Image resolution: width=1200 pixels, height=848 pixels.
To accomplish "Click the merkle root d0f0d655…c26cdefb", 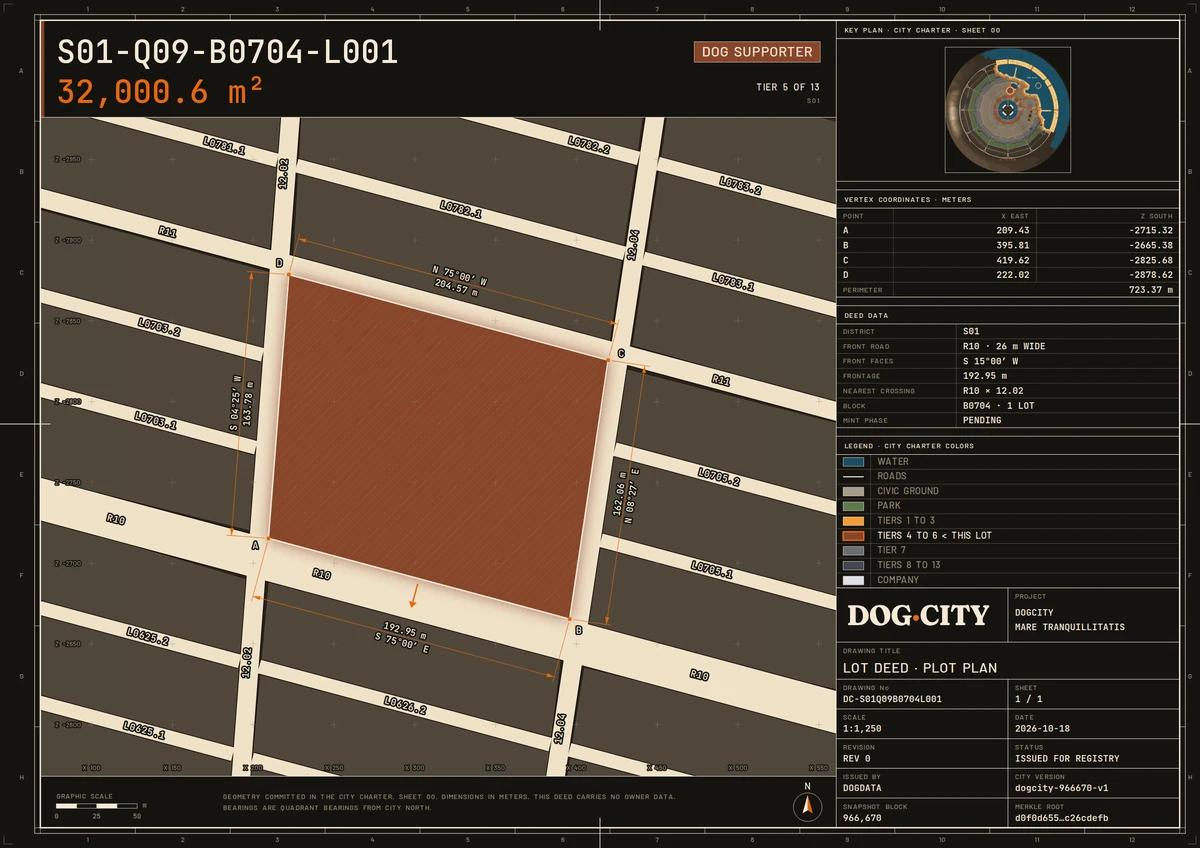I will click(1061, 818).
